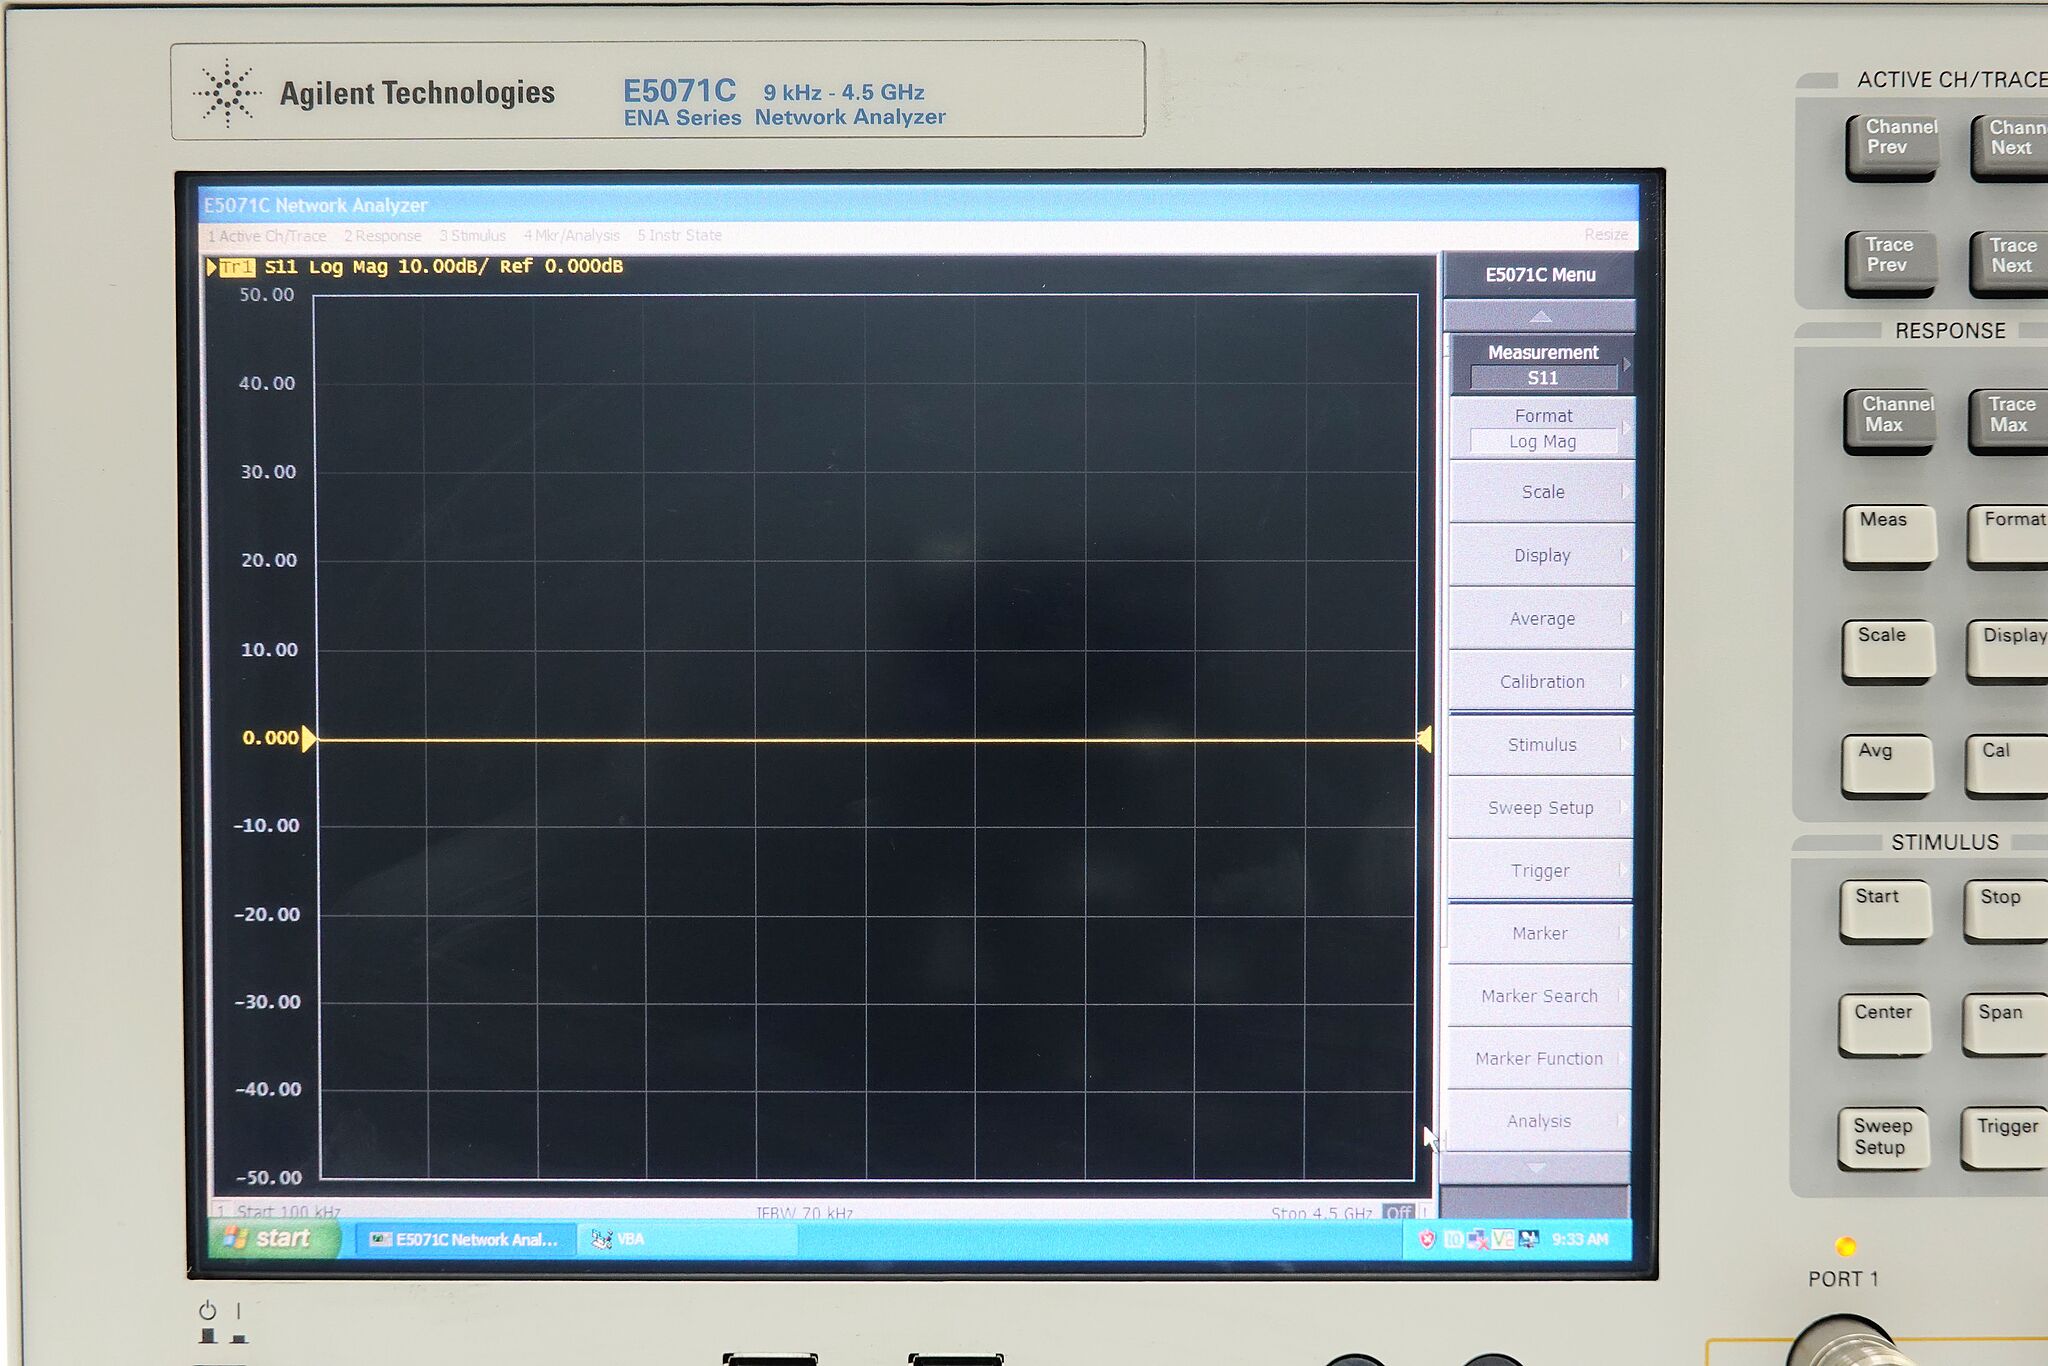The height and width of the screenshot is (1366, 2048).
Task: Open the Trigger softkey menu
Action: point(1540,870)
